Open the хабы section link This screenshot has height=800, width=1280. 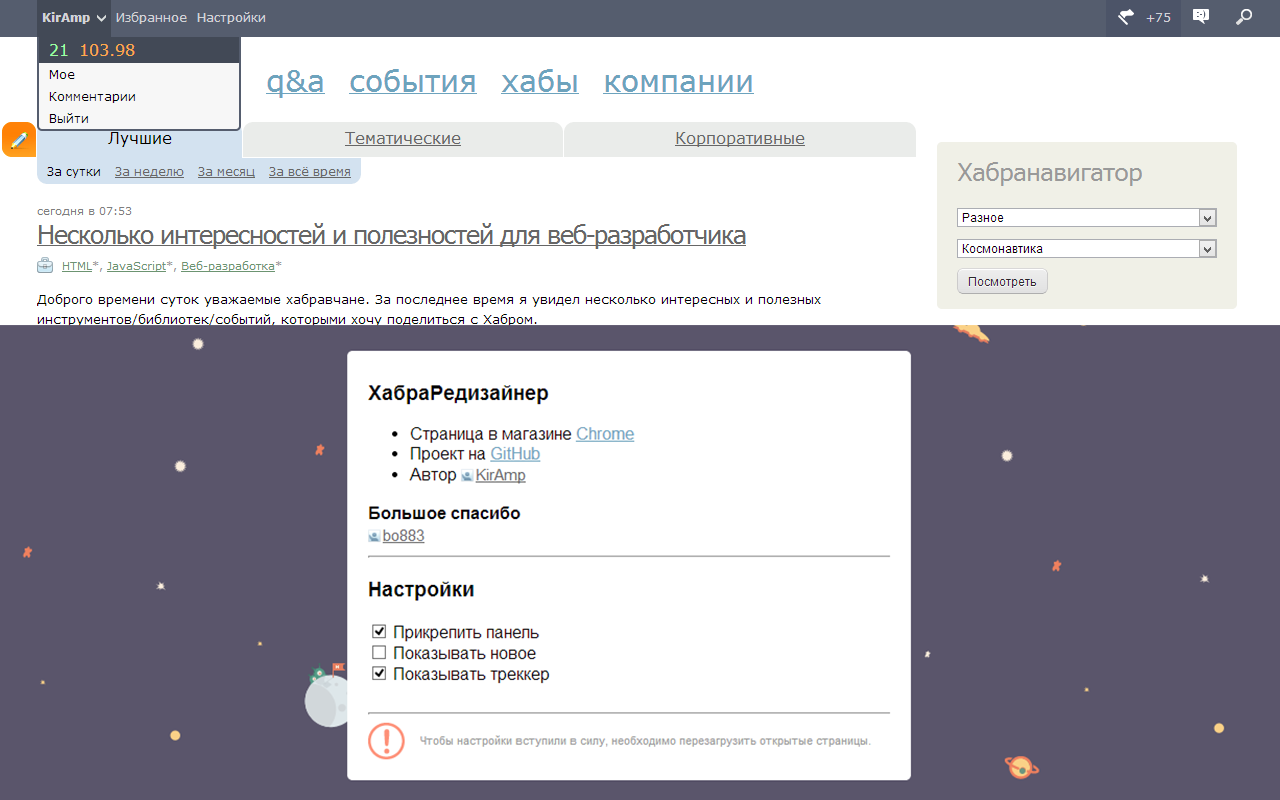click(x=540, y=82)
